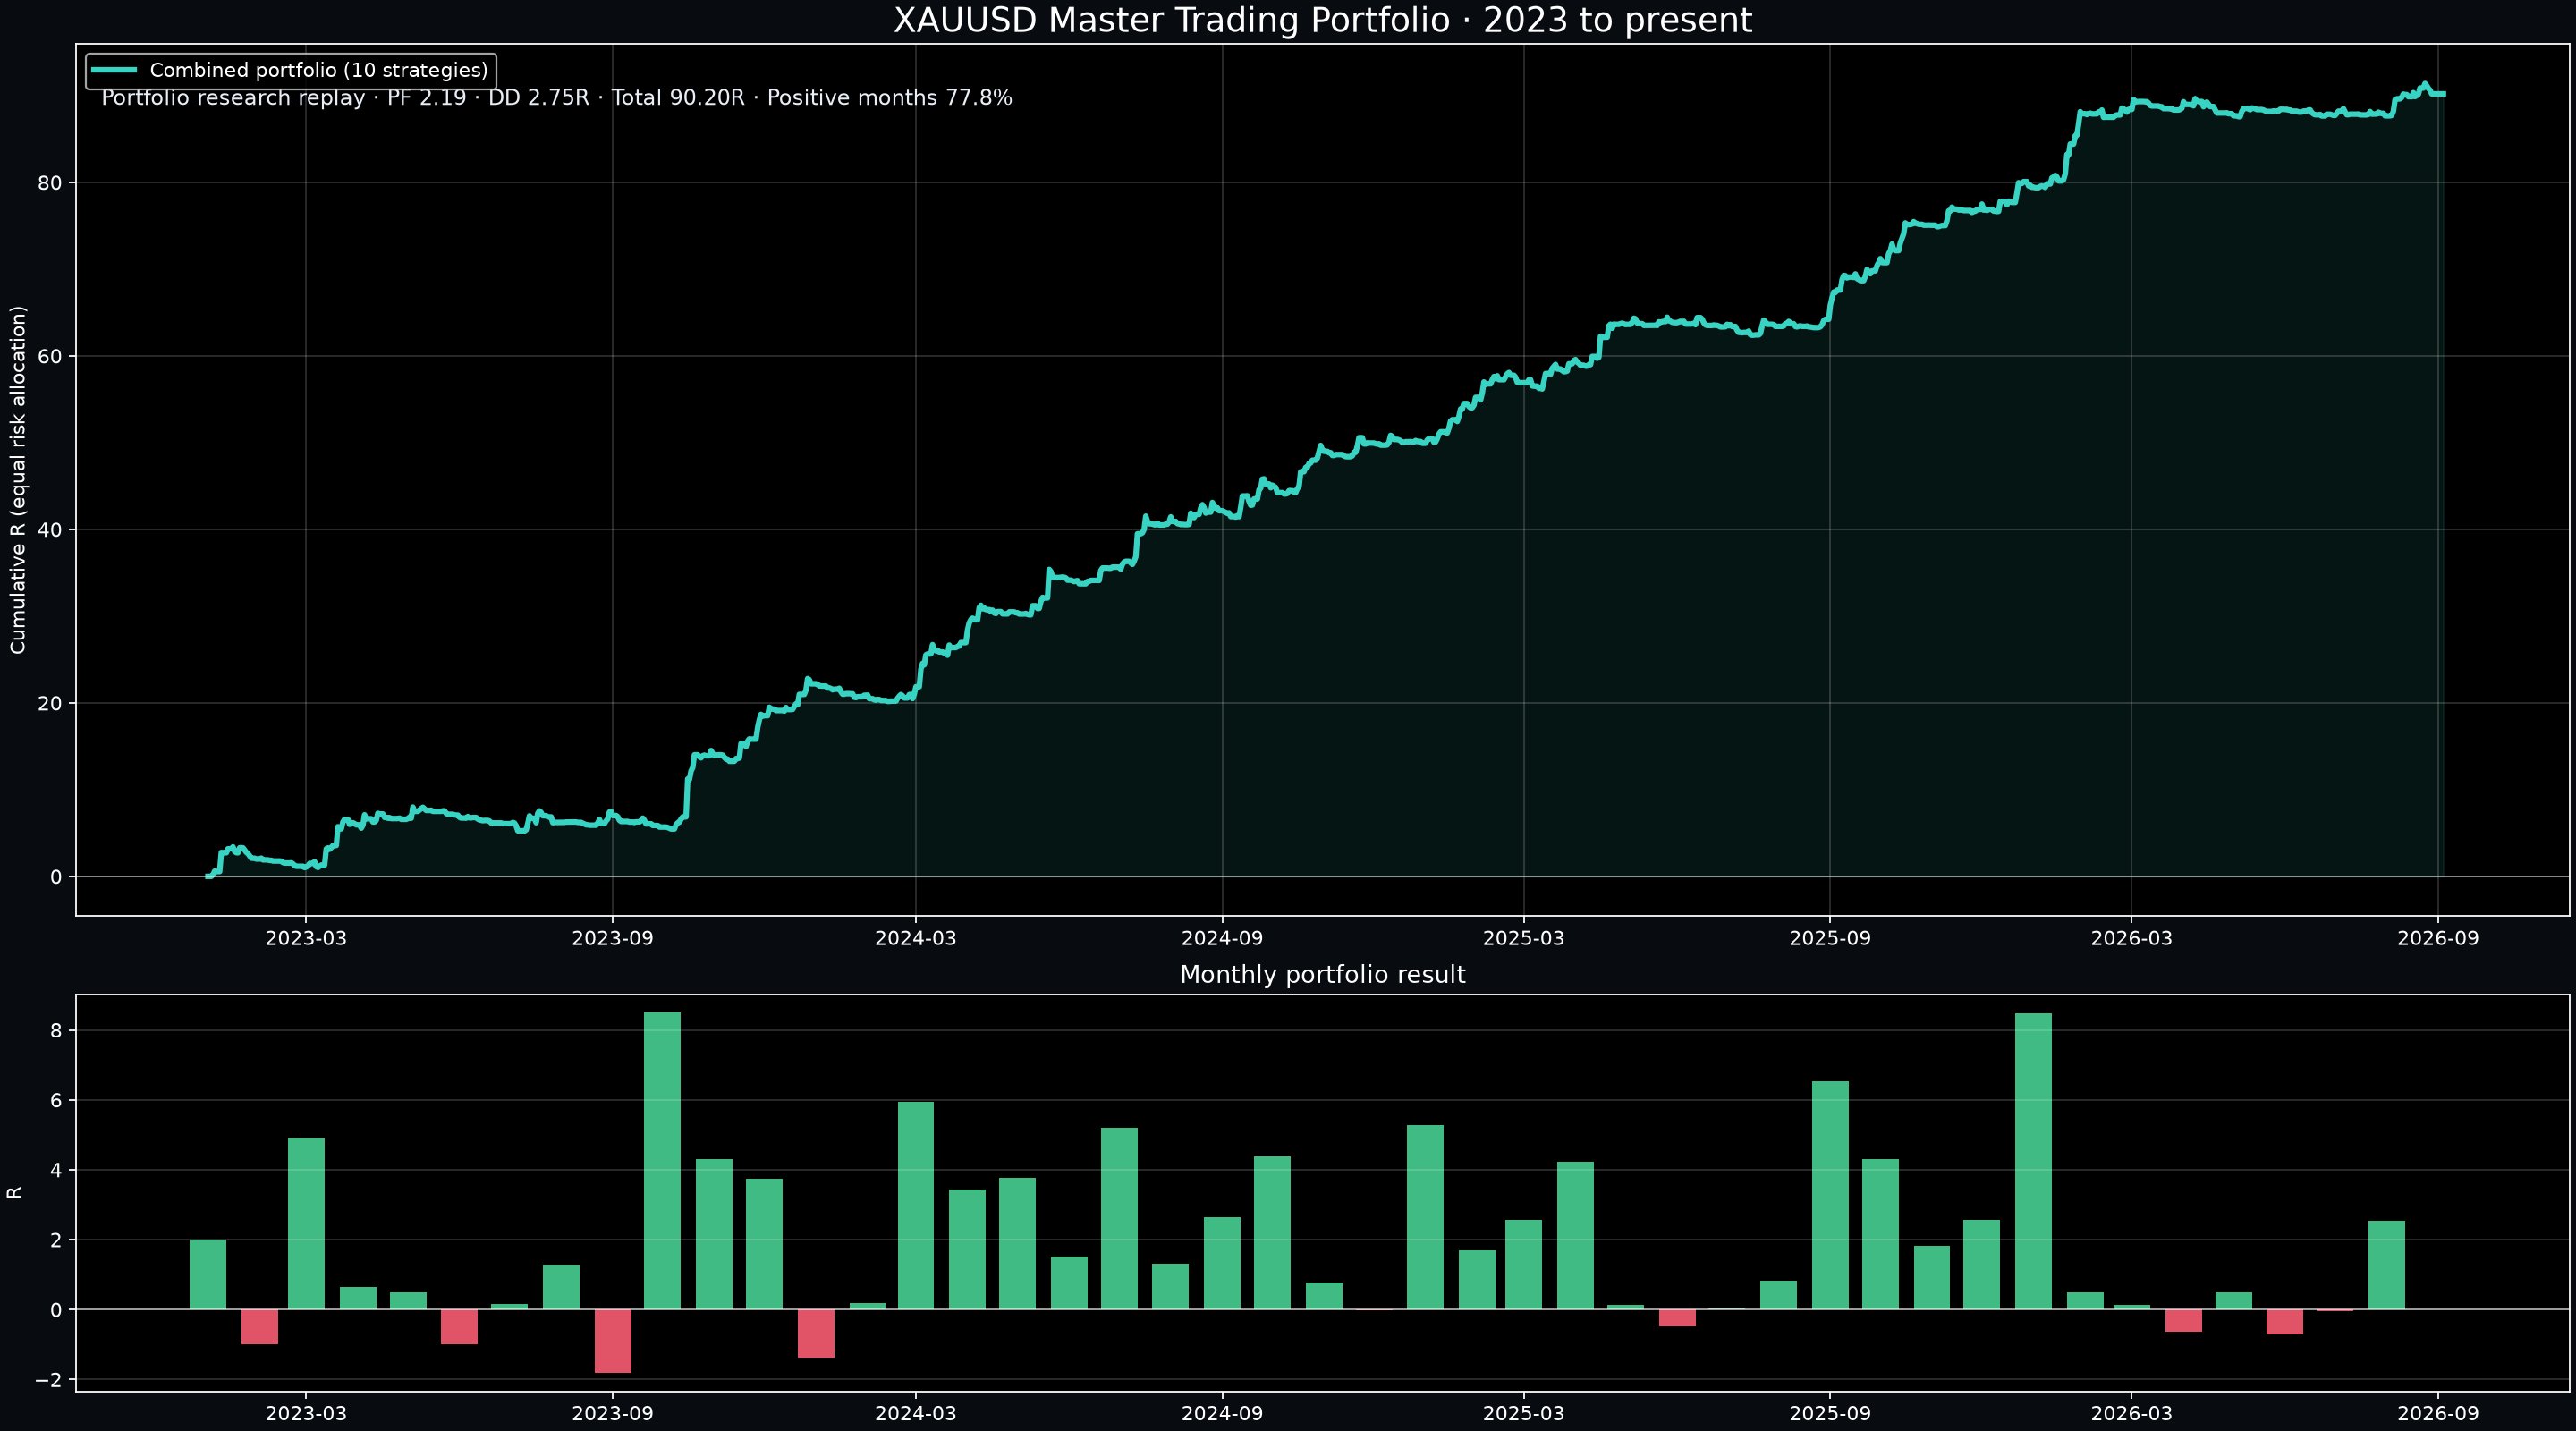The image size is (2576, 1431).
Task: Click the upper chart x-axis label '2023-03'
Action: [306, 938]
